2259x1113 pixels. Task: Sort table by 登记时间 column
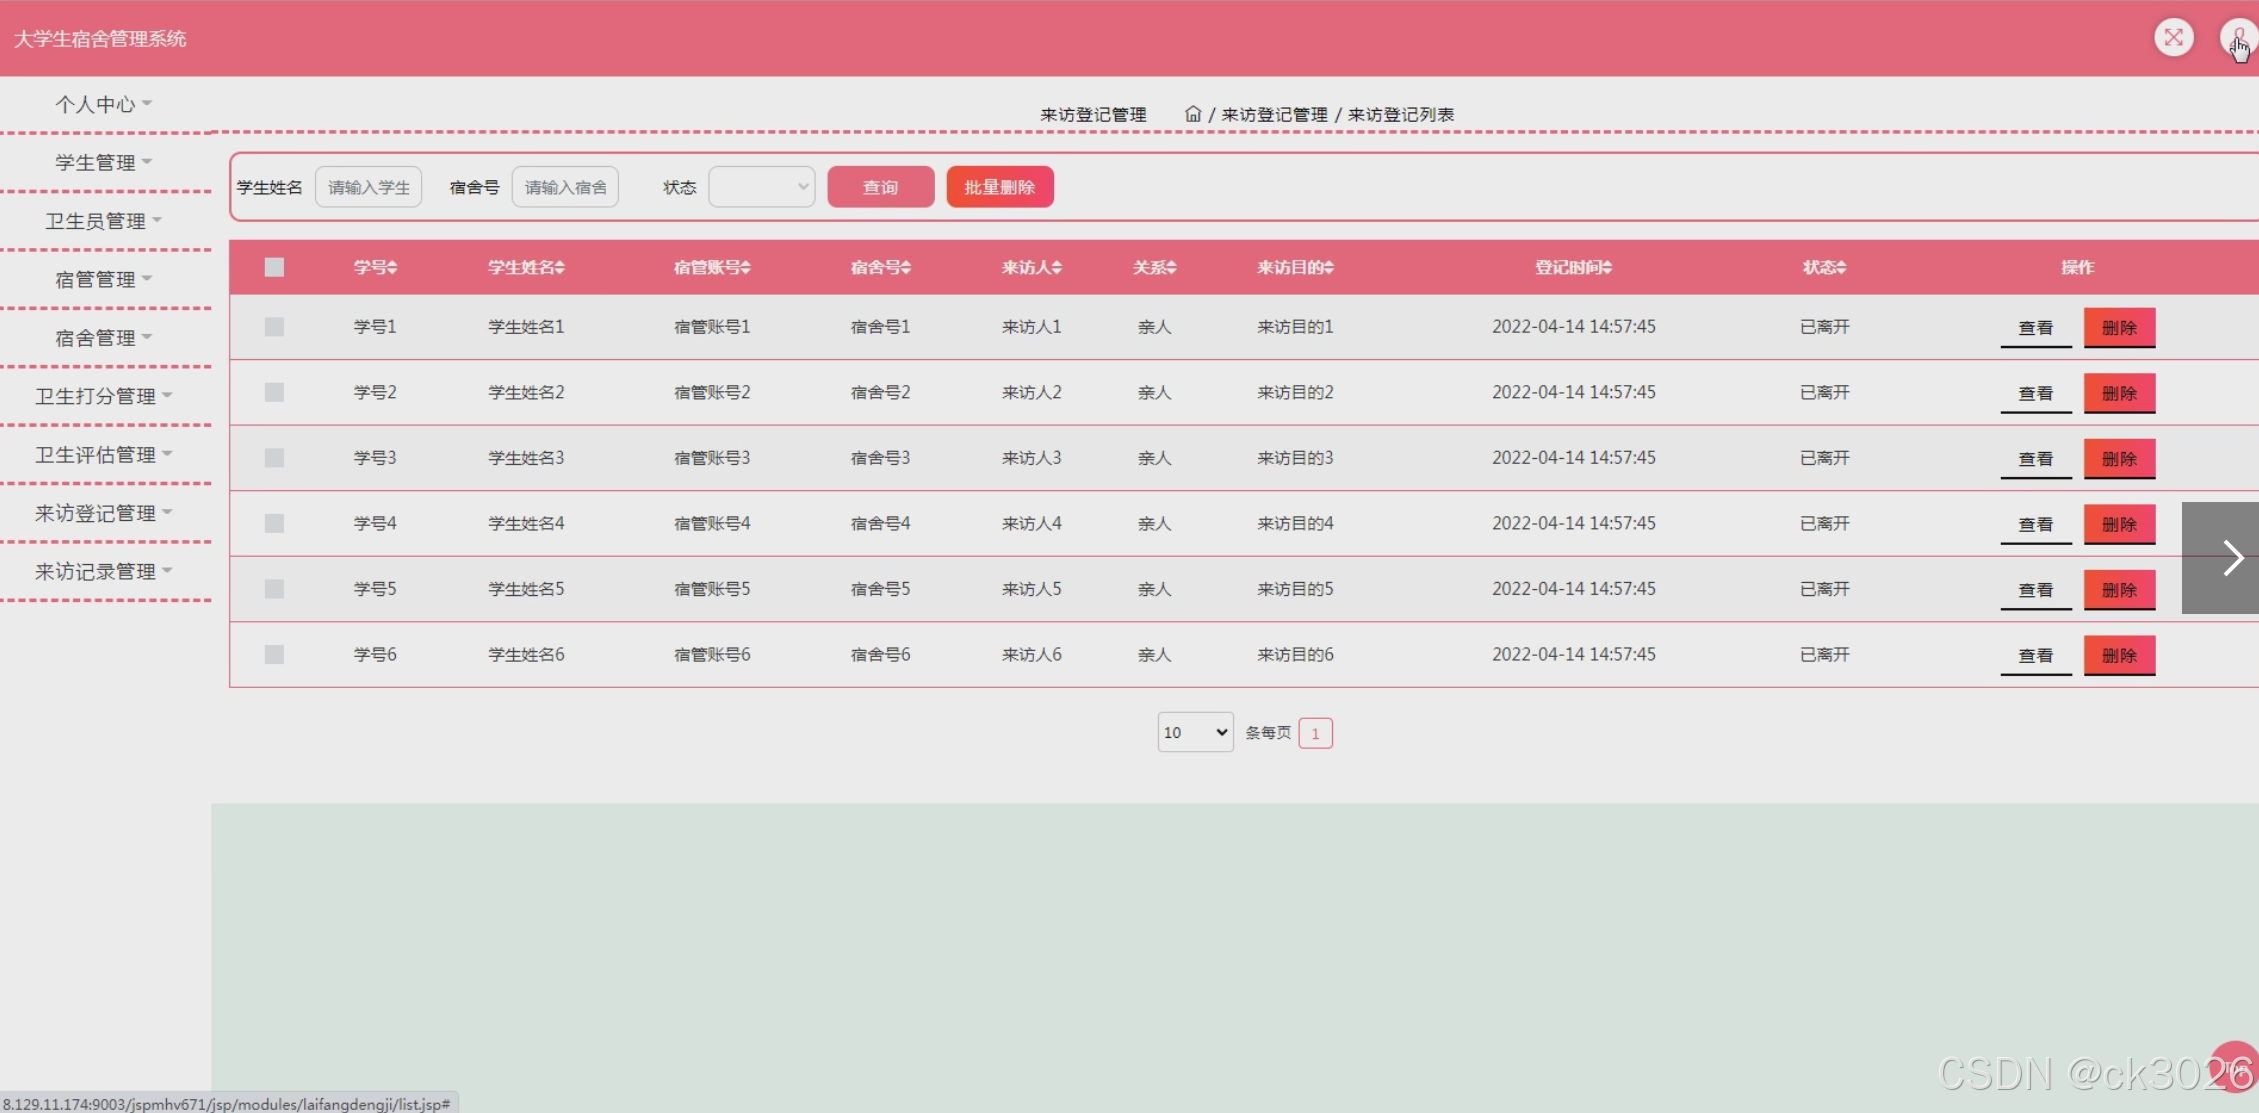tap(1573, 267)
